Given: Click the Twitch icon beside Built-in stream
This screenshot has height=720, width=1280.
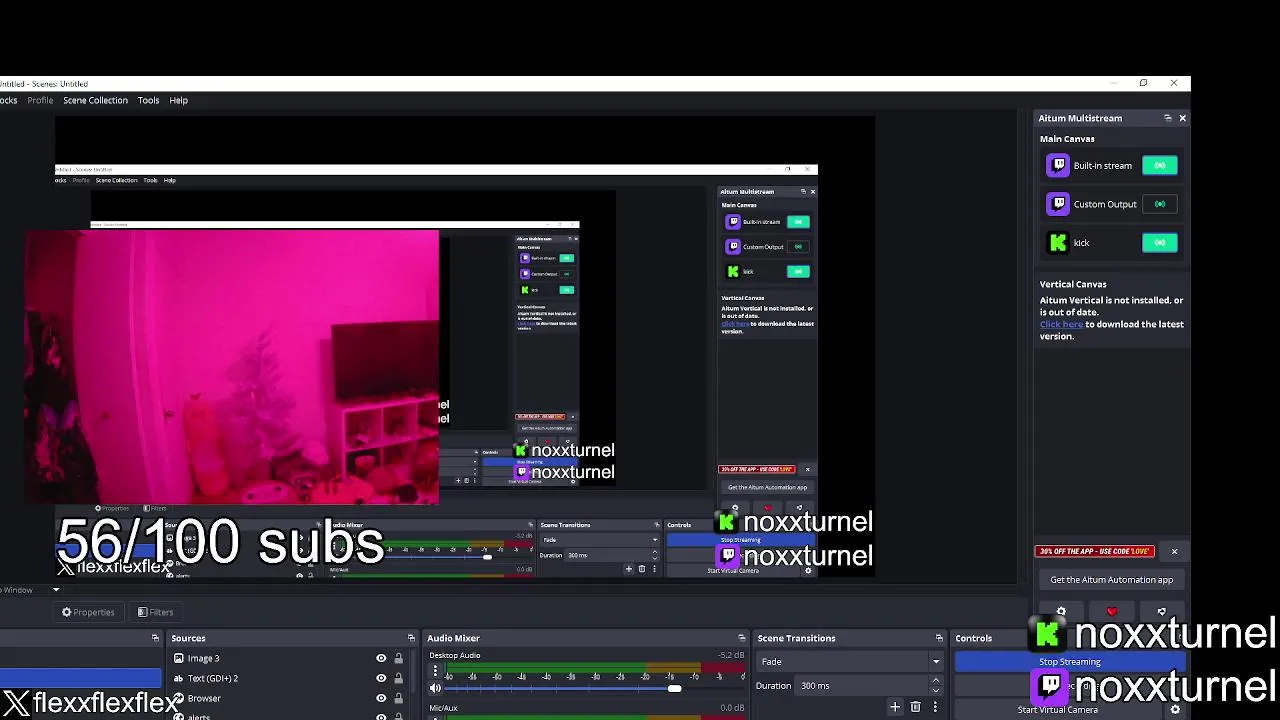Looking at the screenshot, I should pyautogui.click(x=1058, y=165).
